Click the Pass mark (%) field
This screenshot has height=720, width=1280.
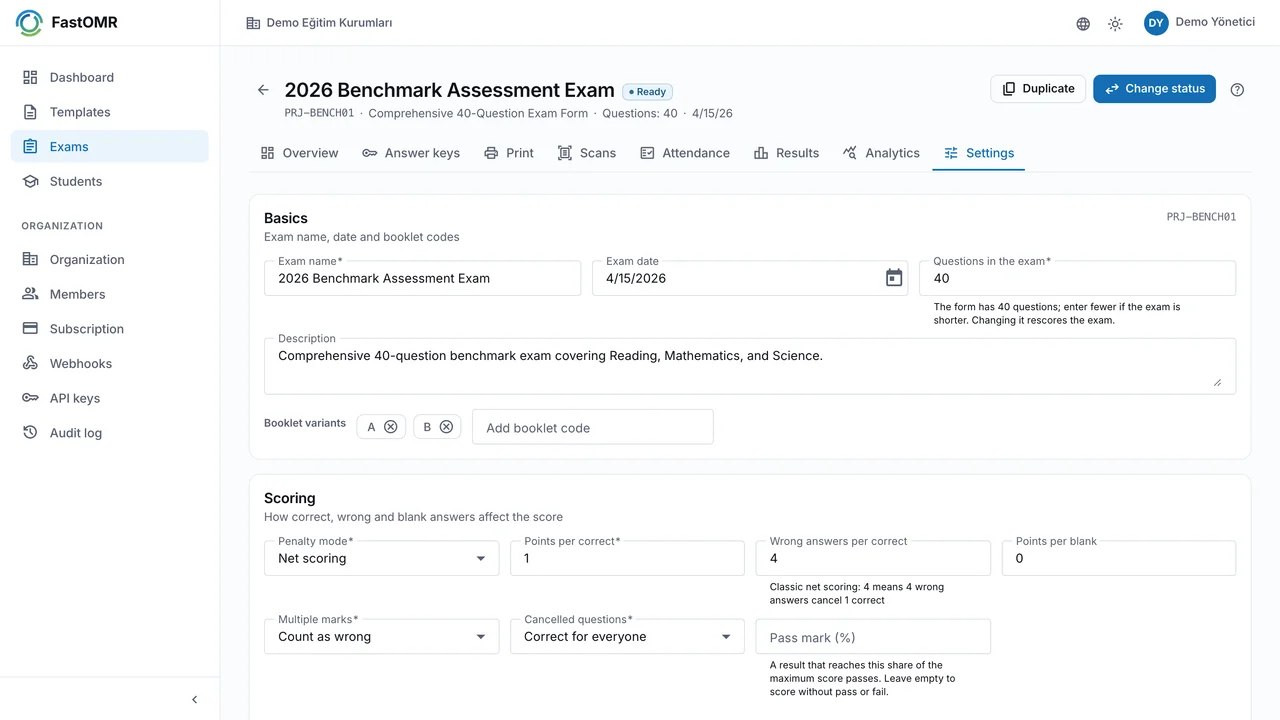point(873,637)
